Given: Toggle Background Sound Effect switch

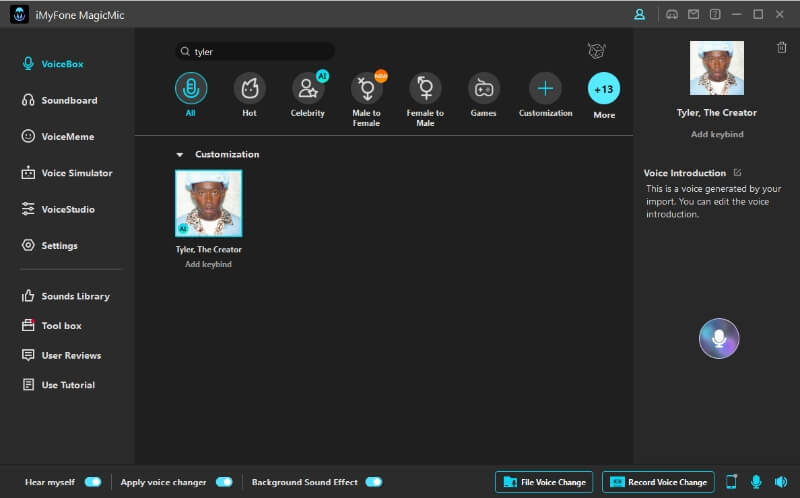Looking at the screenshot, I should (x=373, y=482).
